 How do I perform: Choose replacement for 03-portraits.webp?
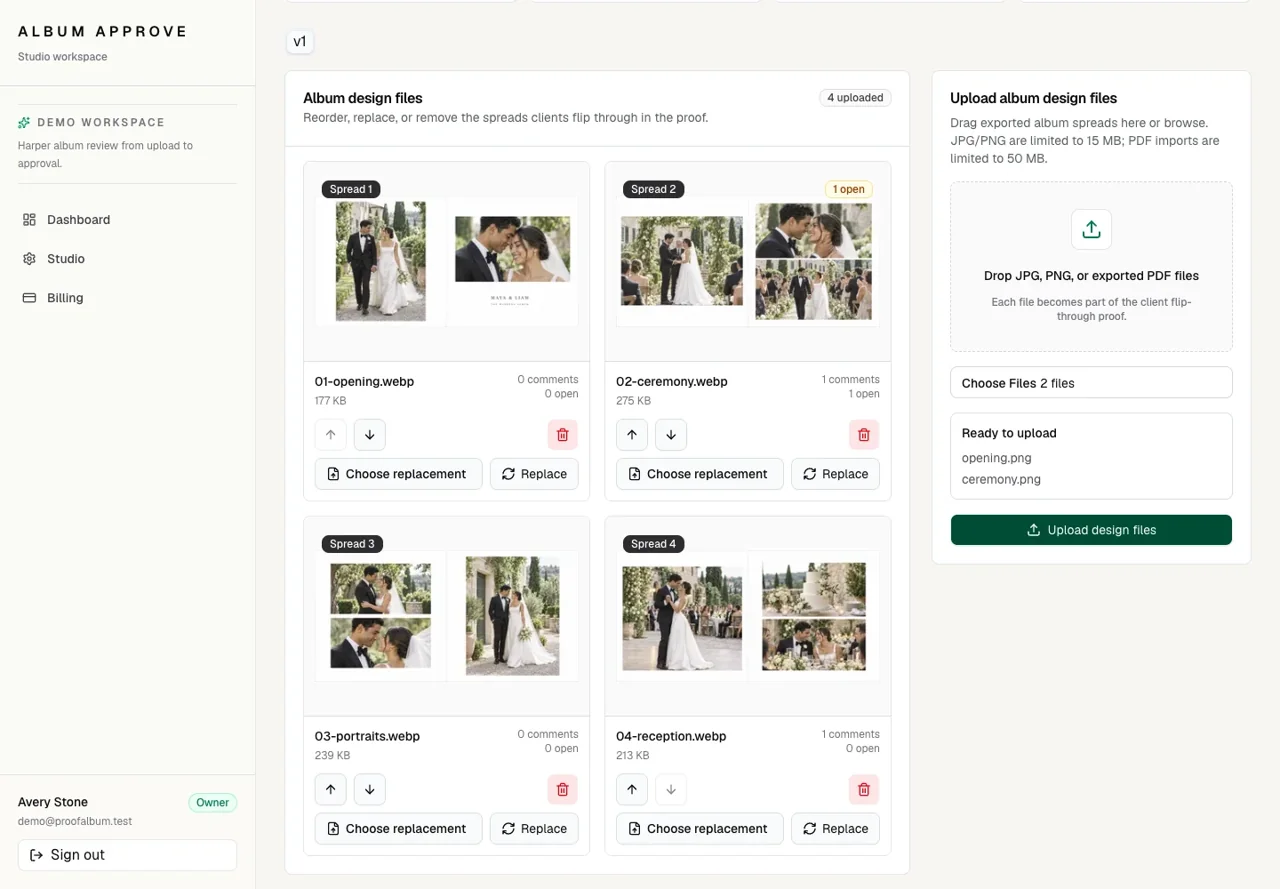click(399, 829)
